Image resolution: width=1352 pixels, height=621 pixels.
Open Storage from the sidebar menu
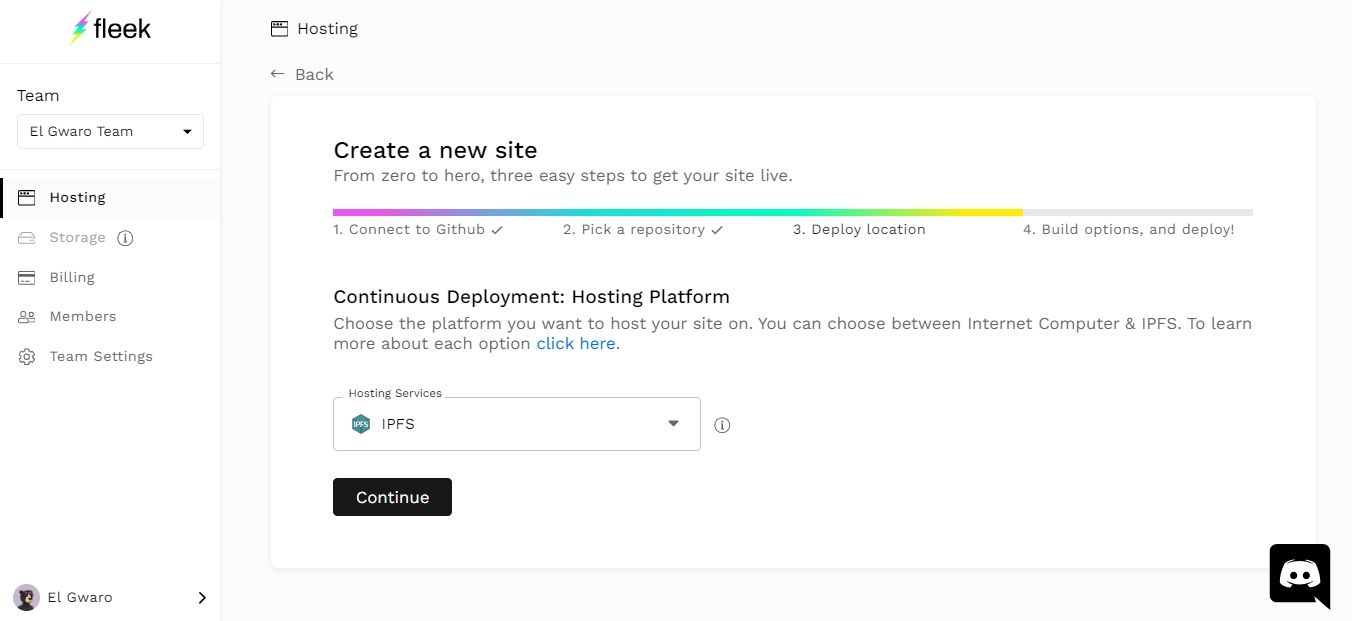coord(77,238)
